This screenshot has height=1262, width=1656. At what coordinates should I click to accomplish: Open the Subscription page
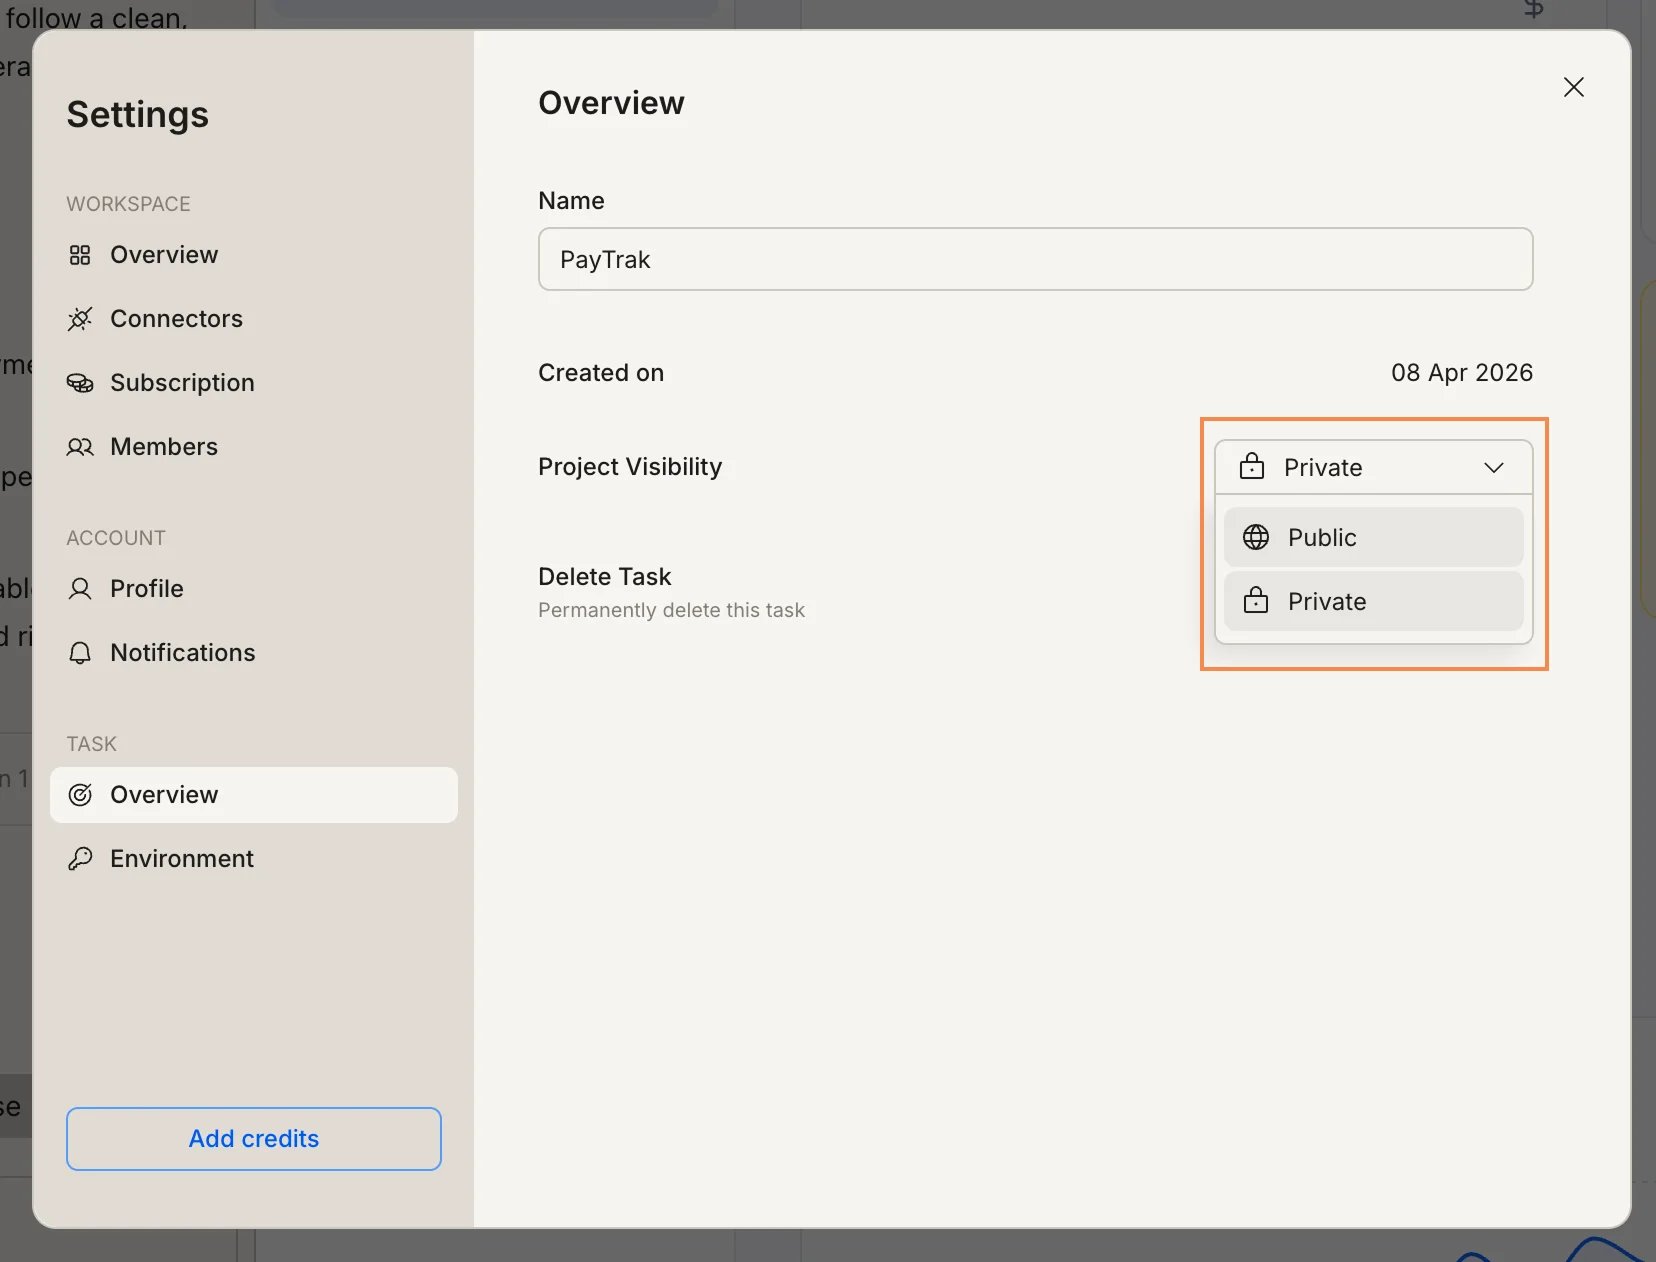coord(254,383)
